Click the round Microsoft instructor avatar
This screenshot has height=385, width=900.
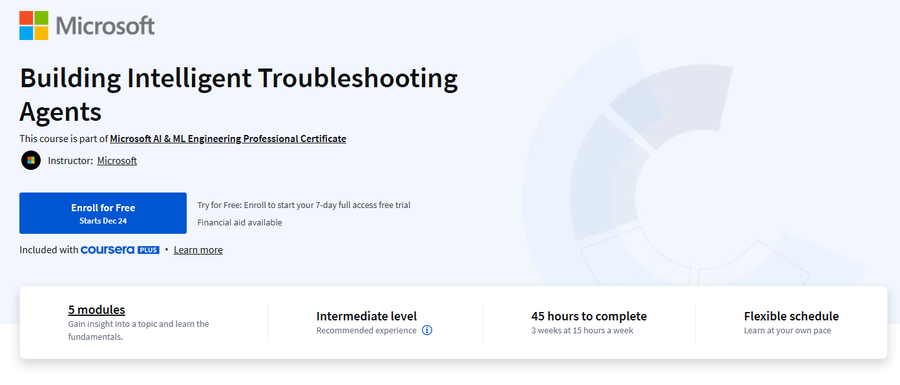31,161
